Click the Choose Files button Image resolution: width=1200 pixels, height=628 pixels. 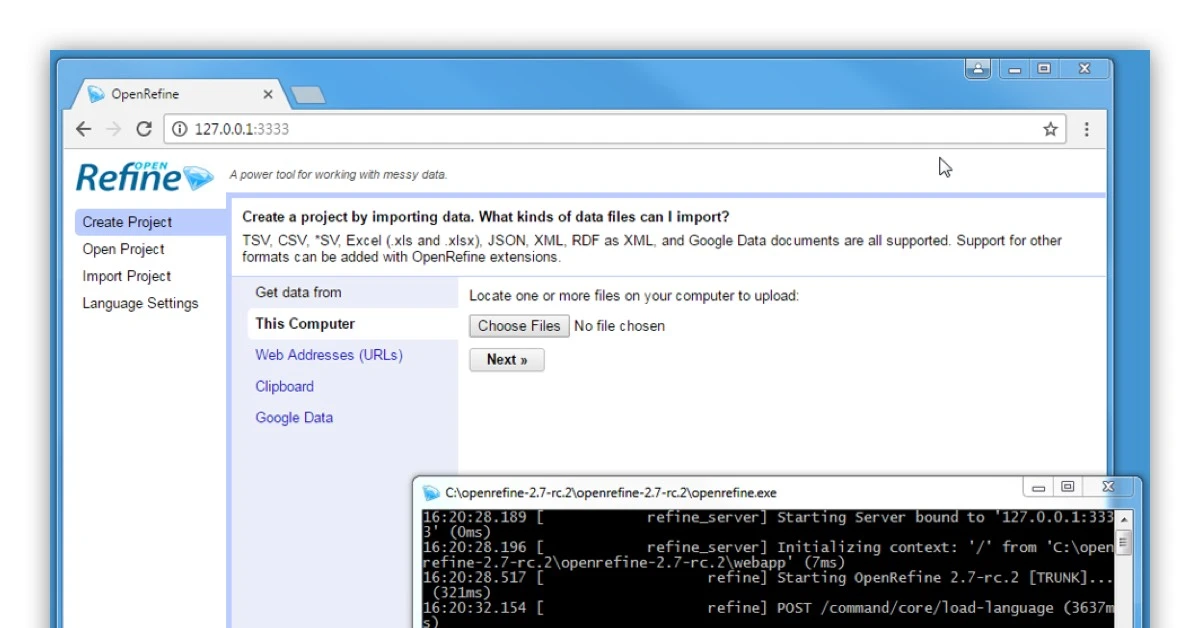[x=519, y=326]
